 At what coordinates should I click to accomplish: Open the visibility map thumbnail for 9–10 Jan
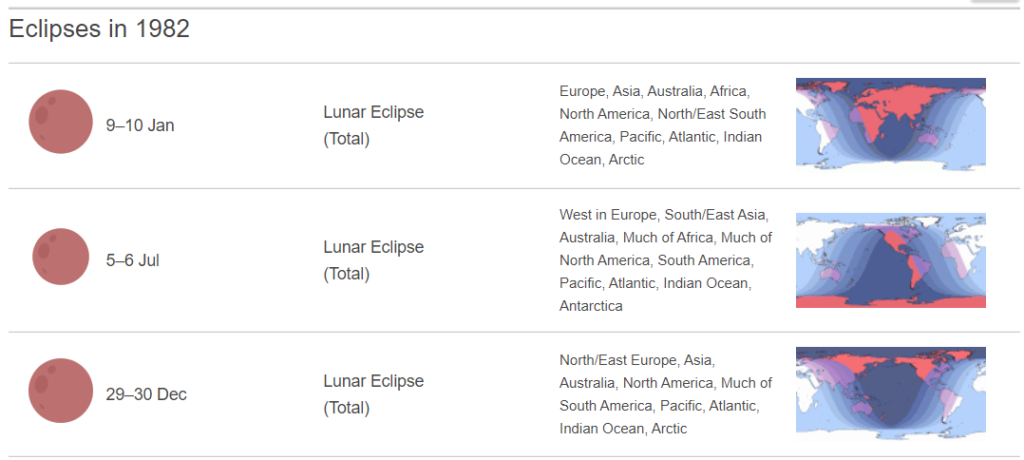(x=890, y=125)
